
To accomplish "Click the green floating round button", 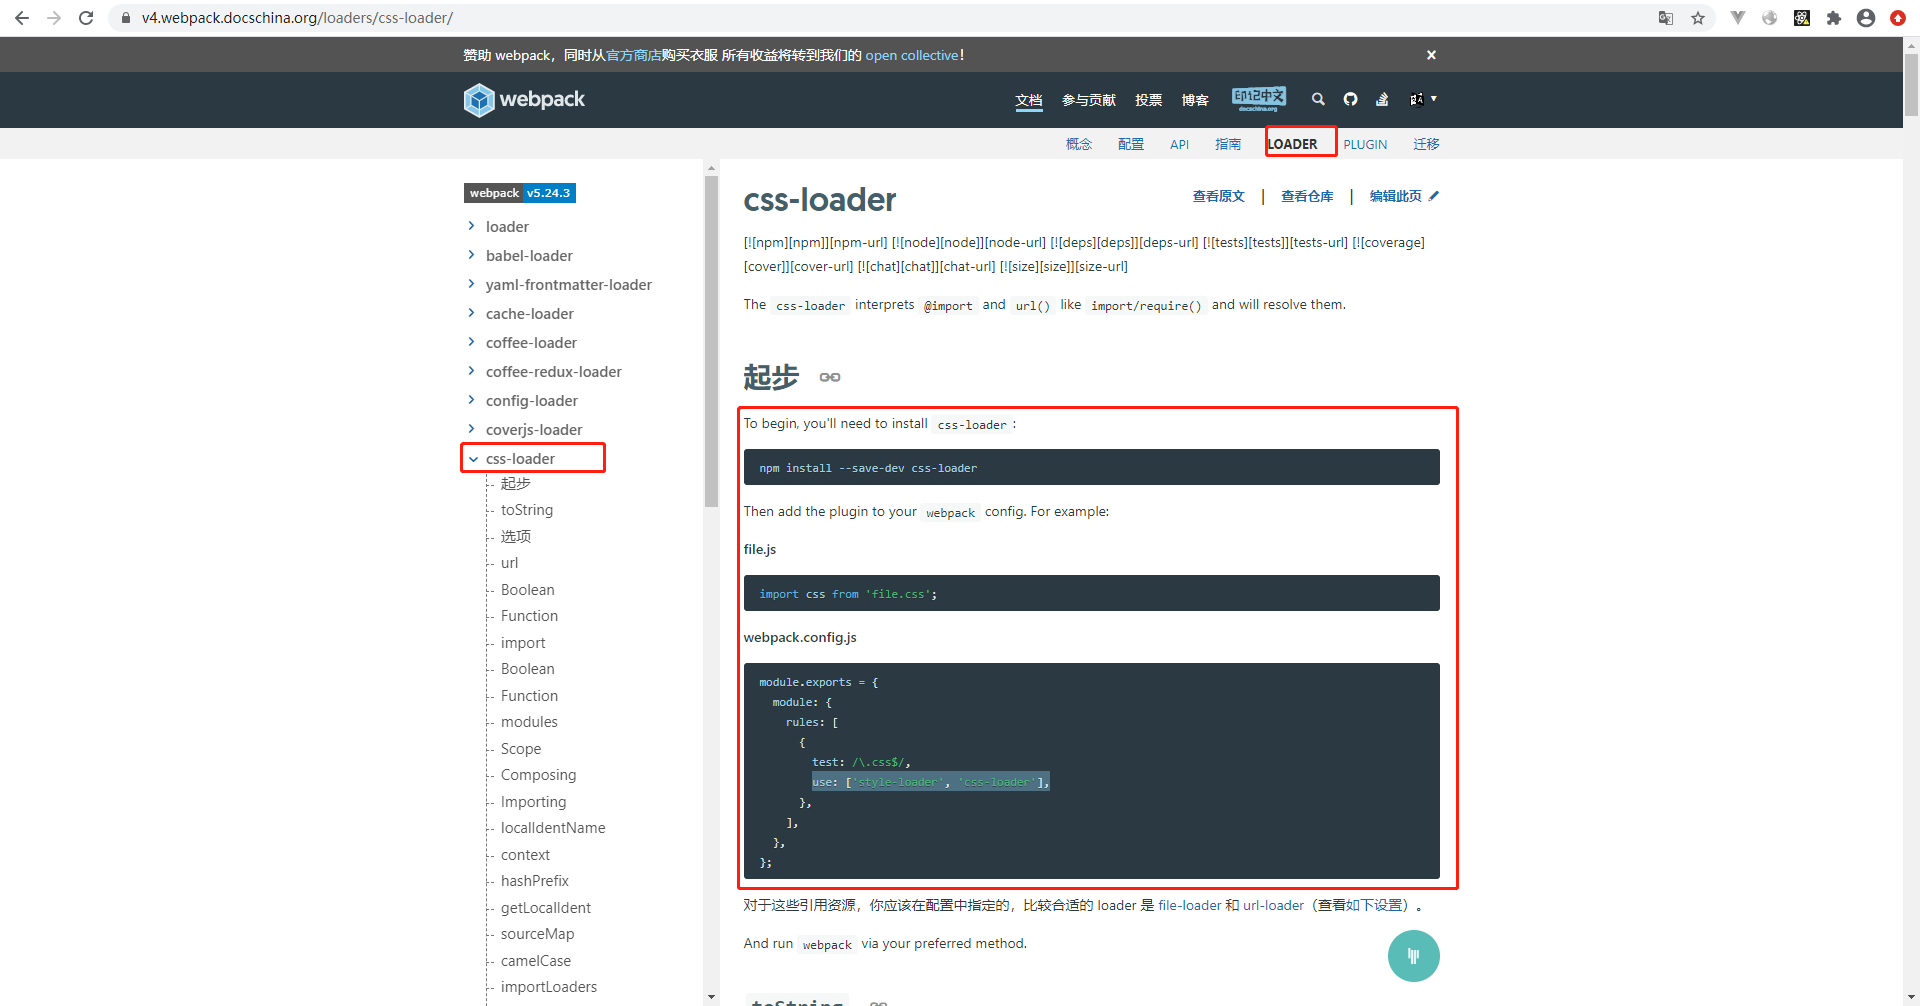I will coord(1413,956).
